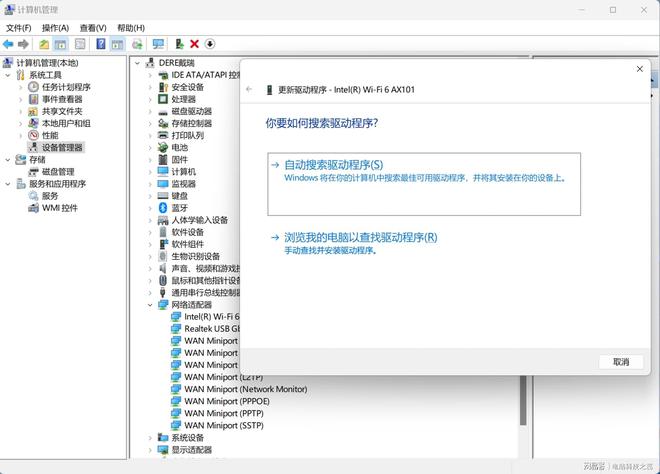Click the Back arrow in the toolbar

pyautogui.click(x=8, y=44)
